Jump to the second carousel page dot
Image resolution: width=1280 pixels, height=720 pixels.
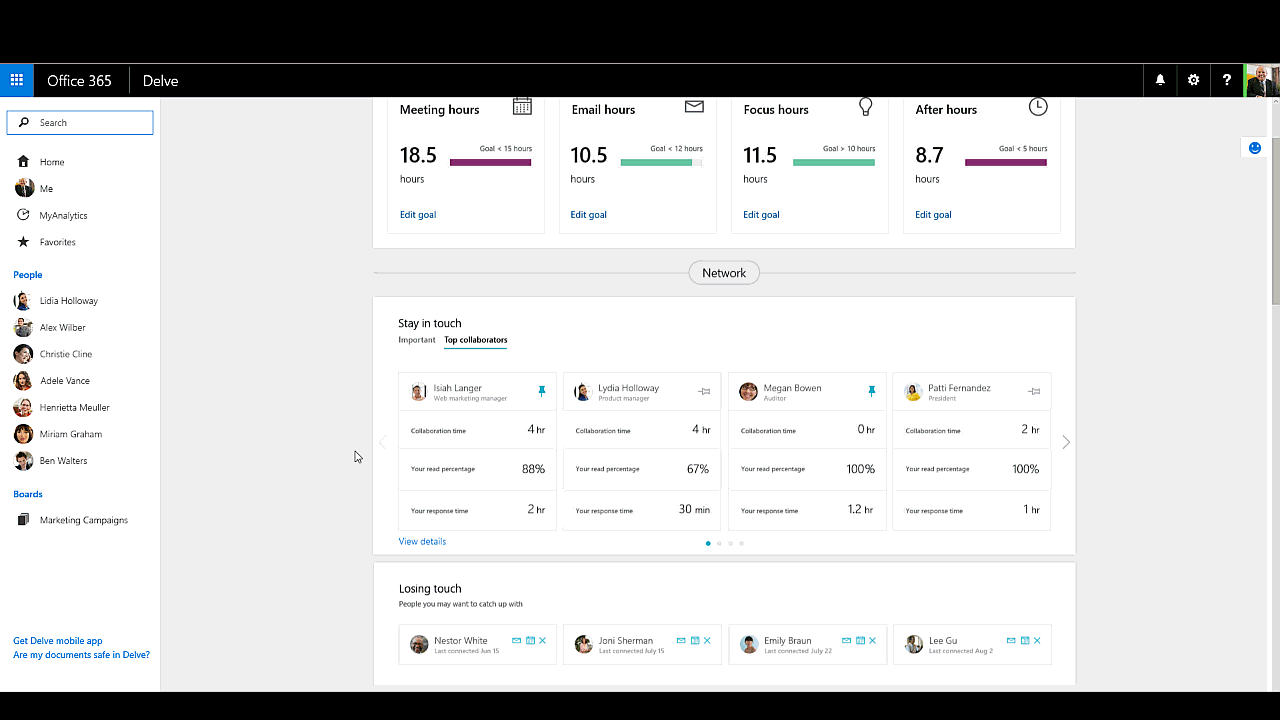pos(719,544)
